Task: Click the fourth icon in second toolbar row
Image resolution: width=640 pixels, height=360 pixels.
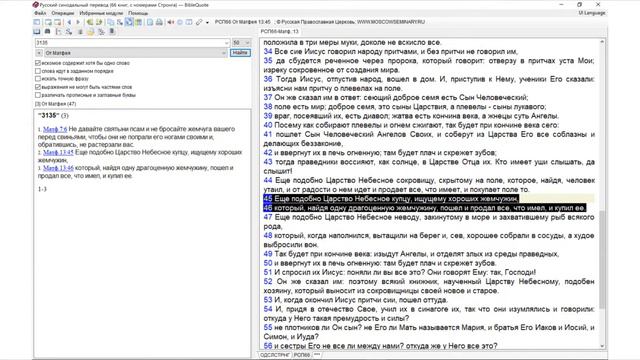Action: point(69,32)
